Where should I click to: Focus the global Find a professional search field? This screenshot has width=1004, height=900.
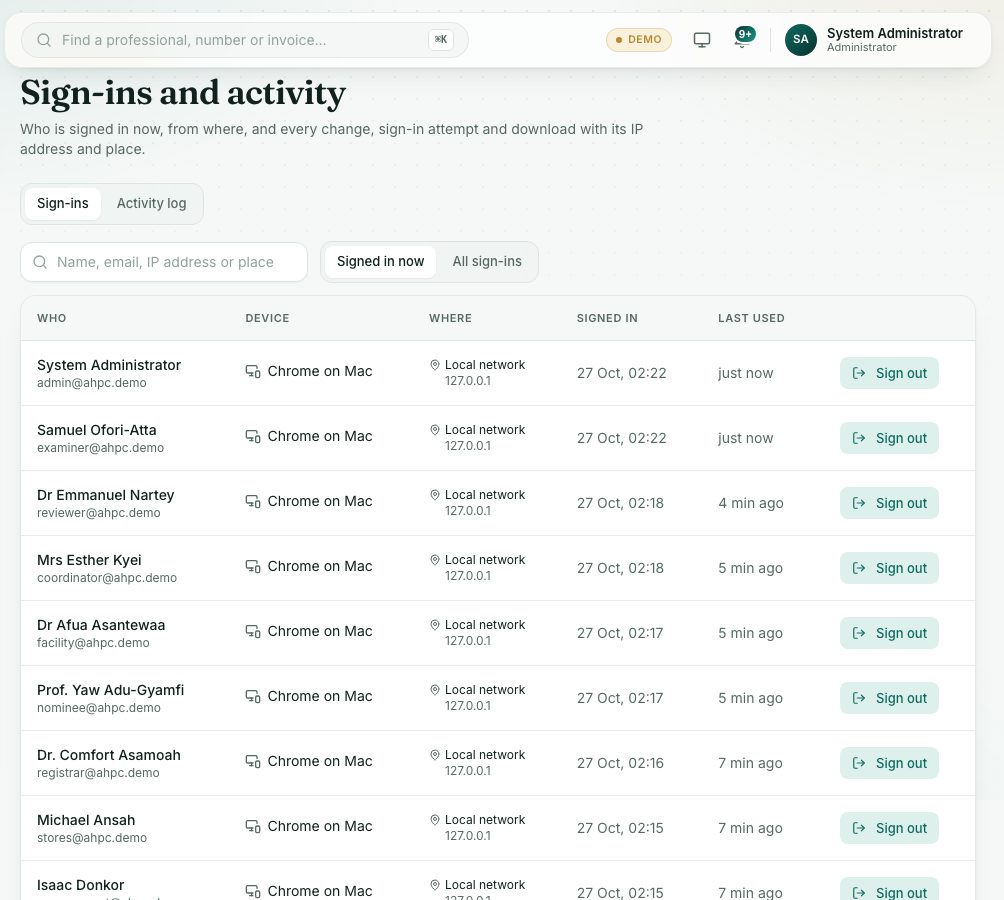(245, 40)
